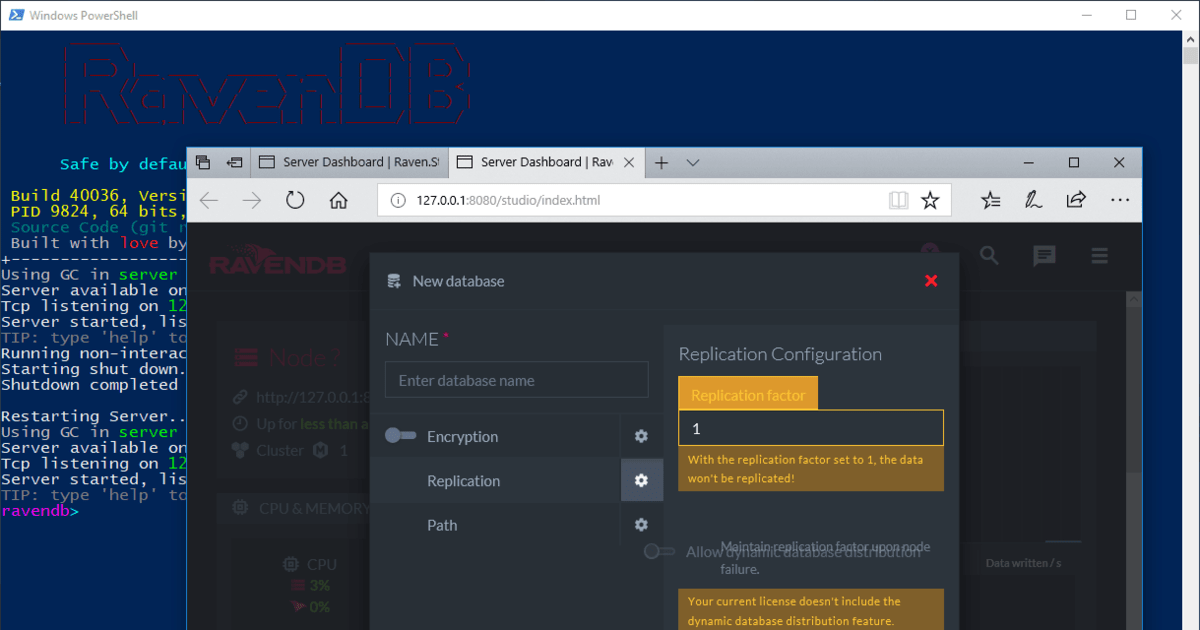Image resolution: width=1200 pixels, height=630 pixels.
Task: Click the Enter database name field
Action: pos(517,380)
